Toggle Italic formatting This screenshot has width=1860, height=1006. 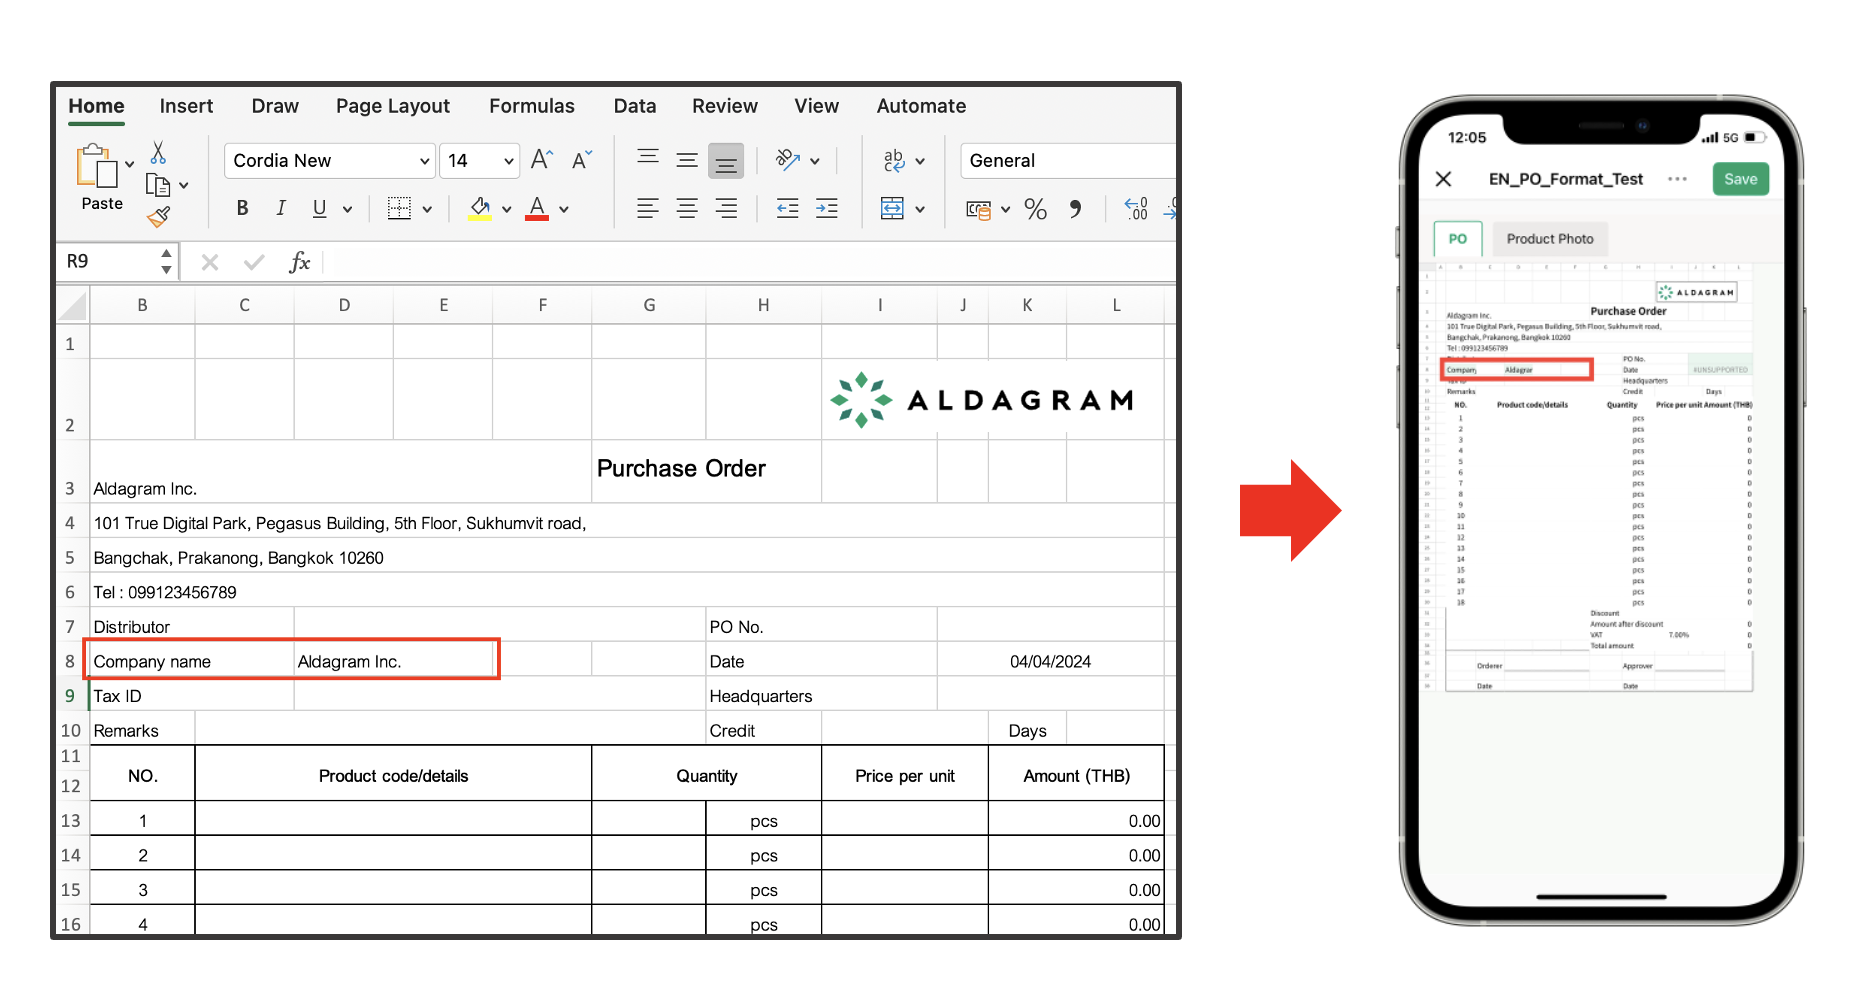(281, 209)
